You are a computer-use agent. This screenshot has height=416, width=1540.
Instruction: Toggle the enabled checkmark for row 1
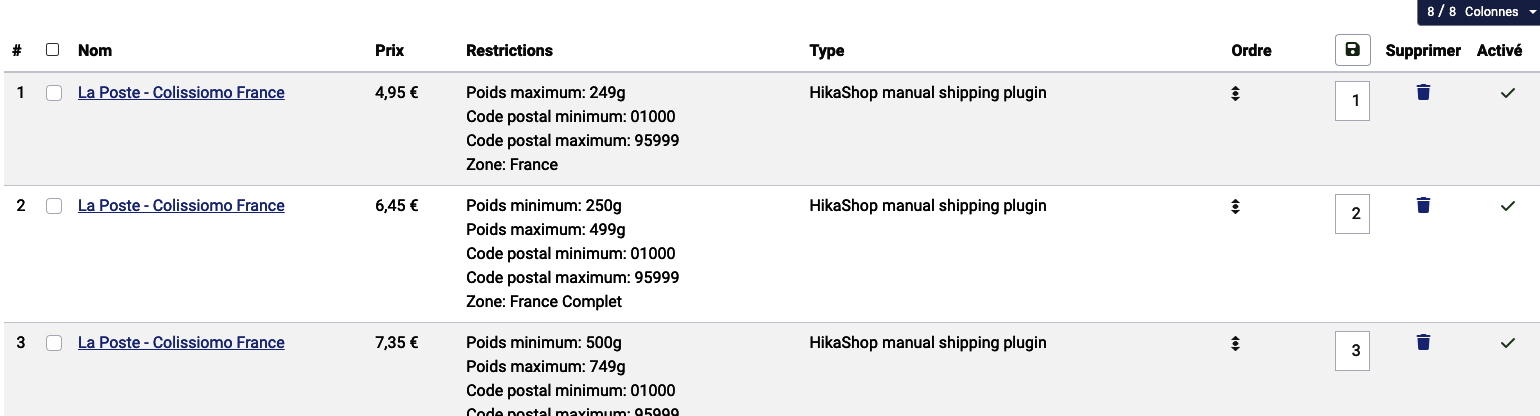1508,93
